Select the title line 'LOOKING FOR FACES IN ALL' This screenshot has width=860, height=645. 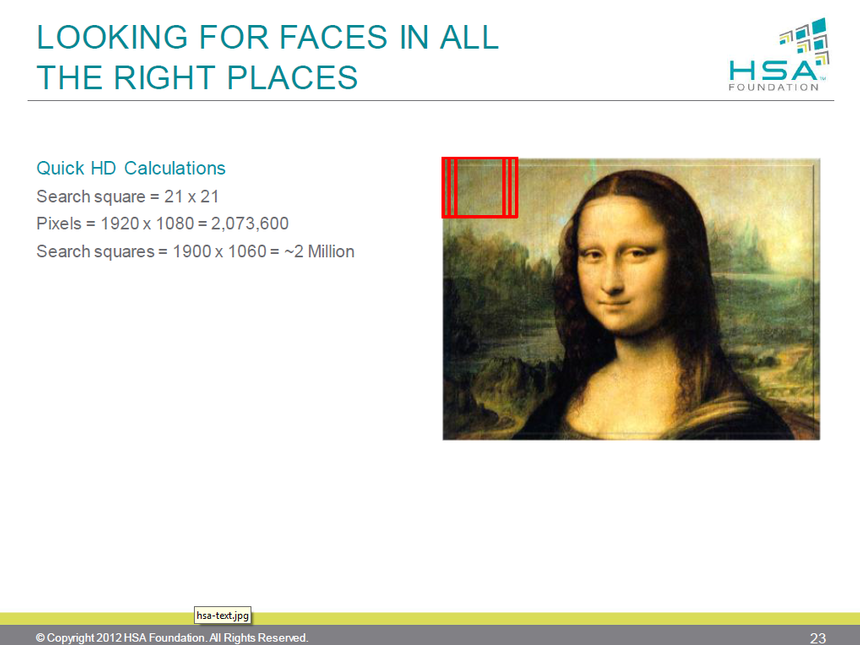pyautogui.click(x=267, y=37)
